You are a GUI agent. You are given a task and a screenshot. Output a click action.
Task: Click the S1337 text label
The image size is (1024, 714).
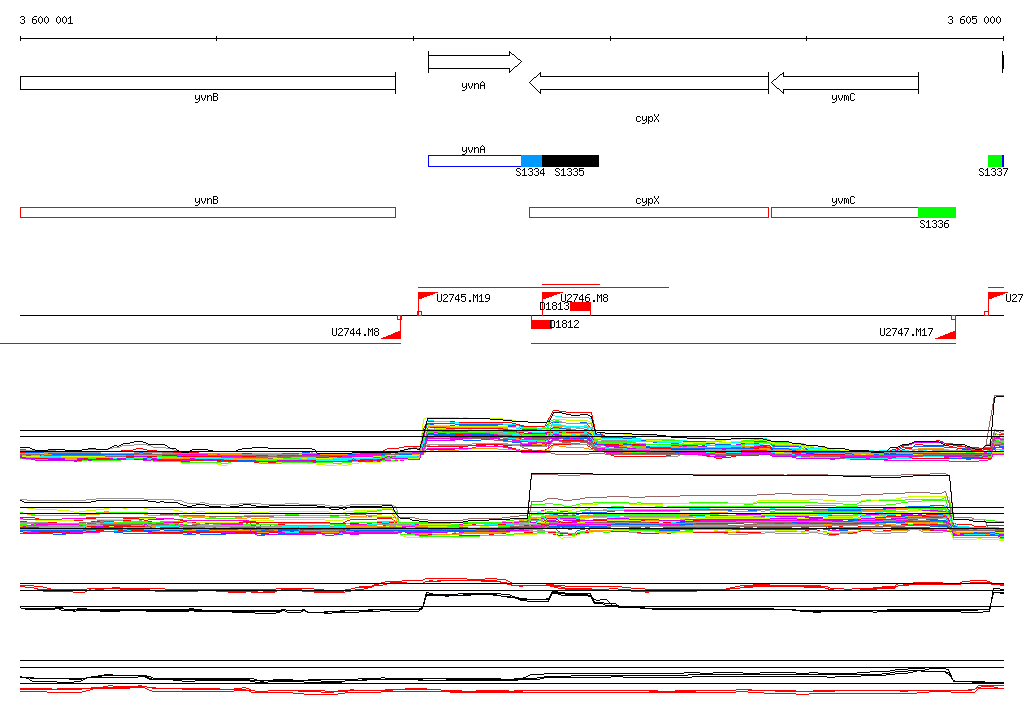point(993,172)
